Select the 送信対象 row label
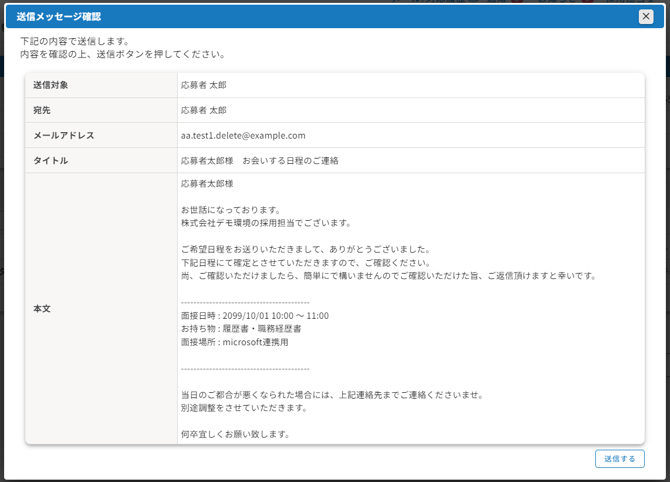 pos(51,85)
